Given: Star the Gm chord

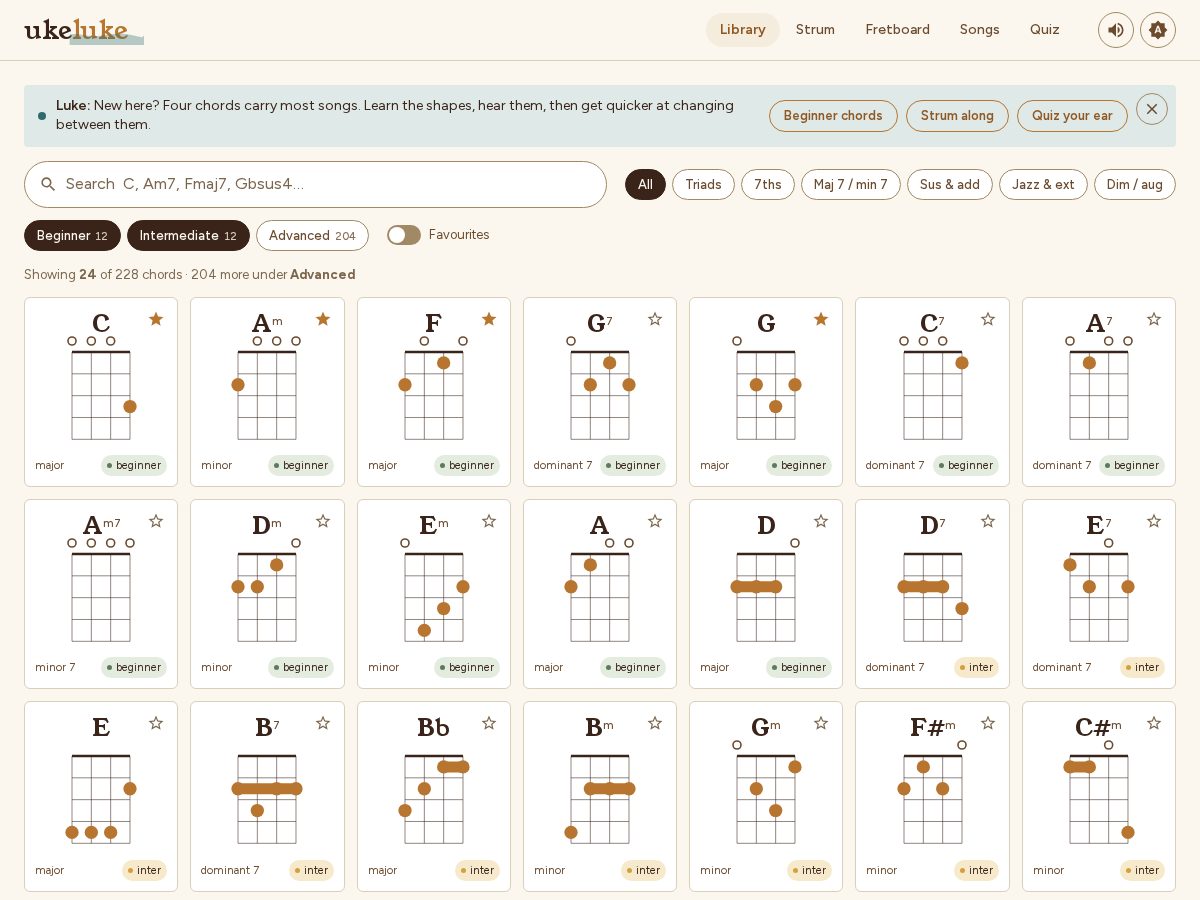Looking at the screenshot, I should [821, 723].
